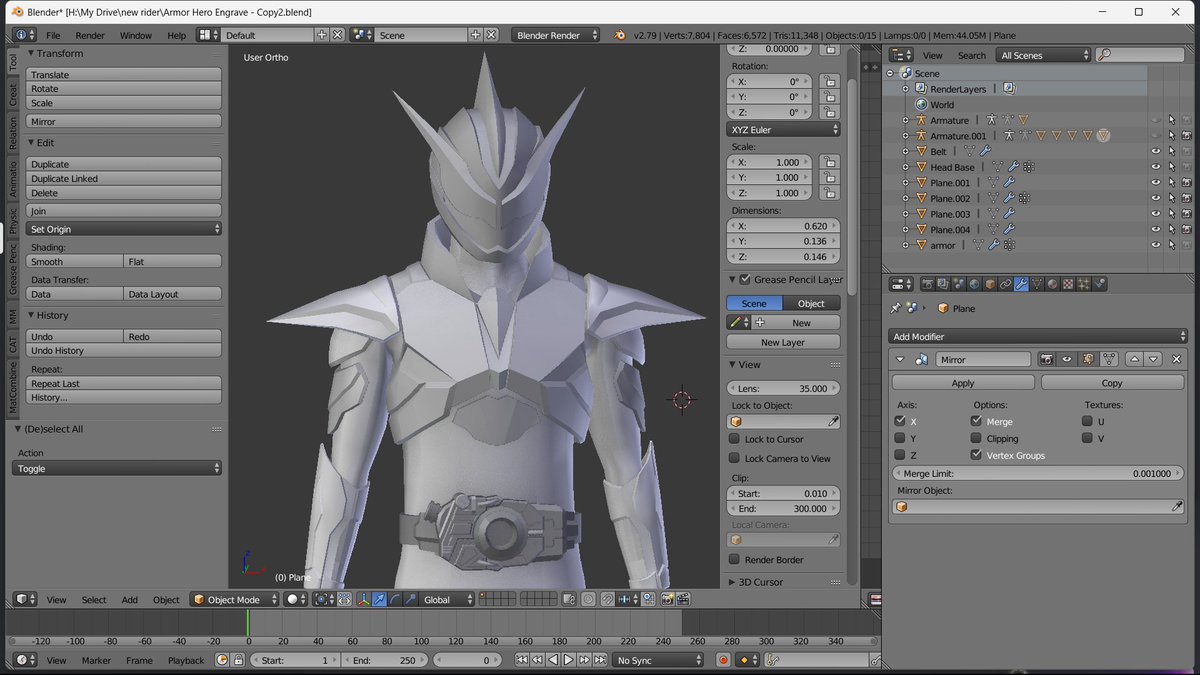Open the XYZ Euler rotation mode dropdown
The image size is (1200, 675).
pyautogui.click(x=783, y=129)
